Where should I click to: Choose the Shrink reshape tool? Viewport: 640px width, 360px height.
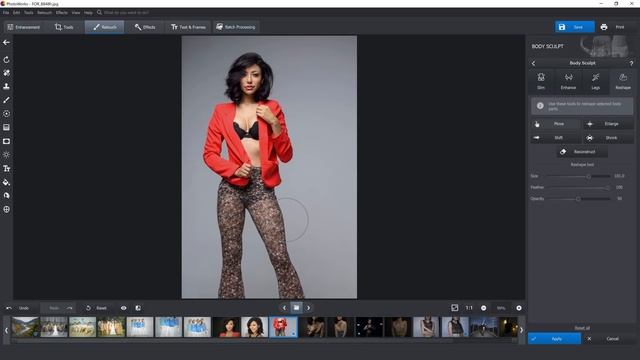pyautogui.click(x=608, y=138)
